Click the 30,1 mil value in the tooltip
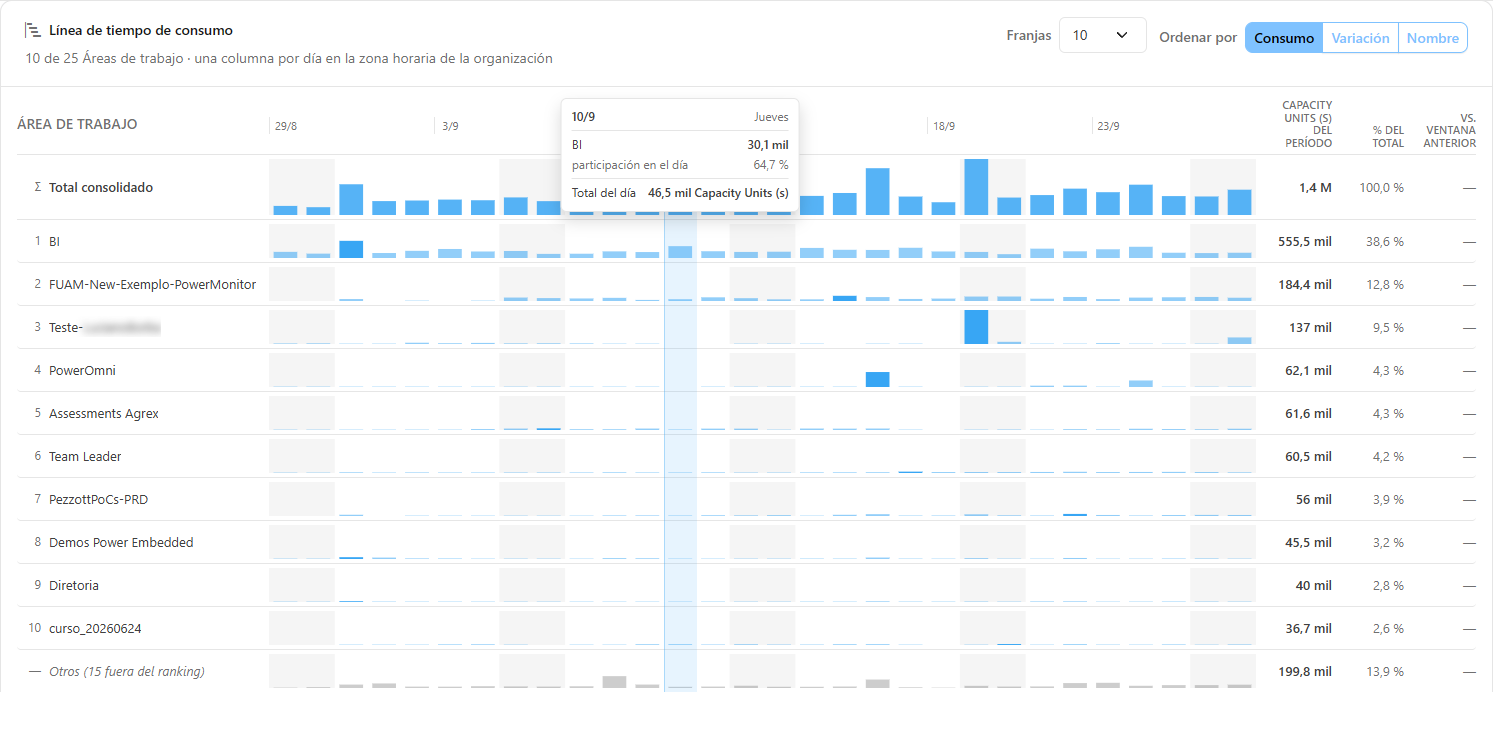Screen dimensions: 1493x754 pyautogui.click(x=767, y=145)
